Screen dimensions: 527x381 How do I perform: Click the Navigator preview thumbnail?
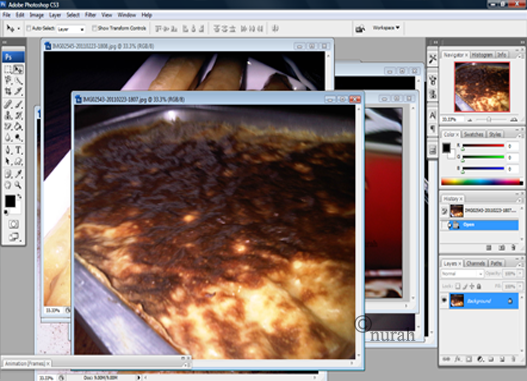(x=482, y=87)
